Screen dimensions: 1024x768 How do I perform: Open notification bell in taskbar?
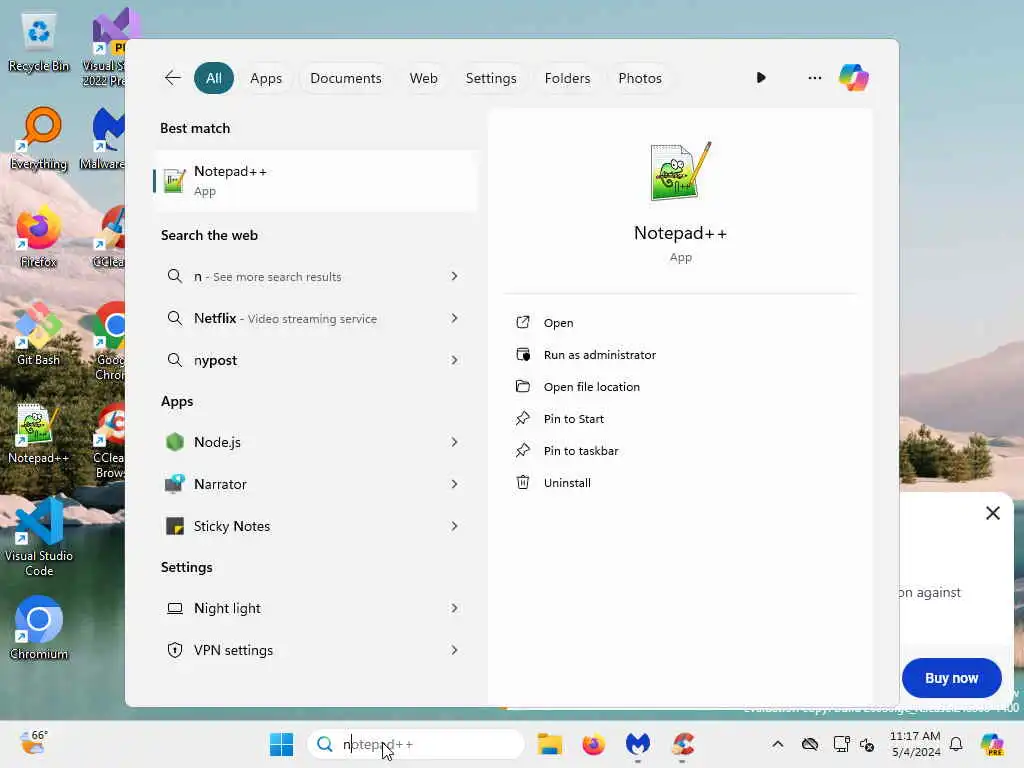956,744
